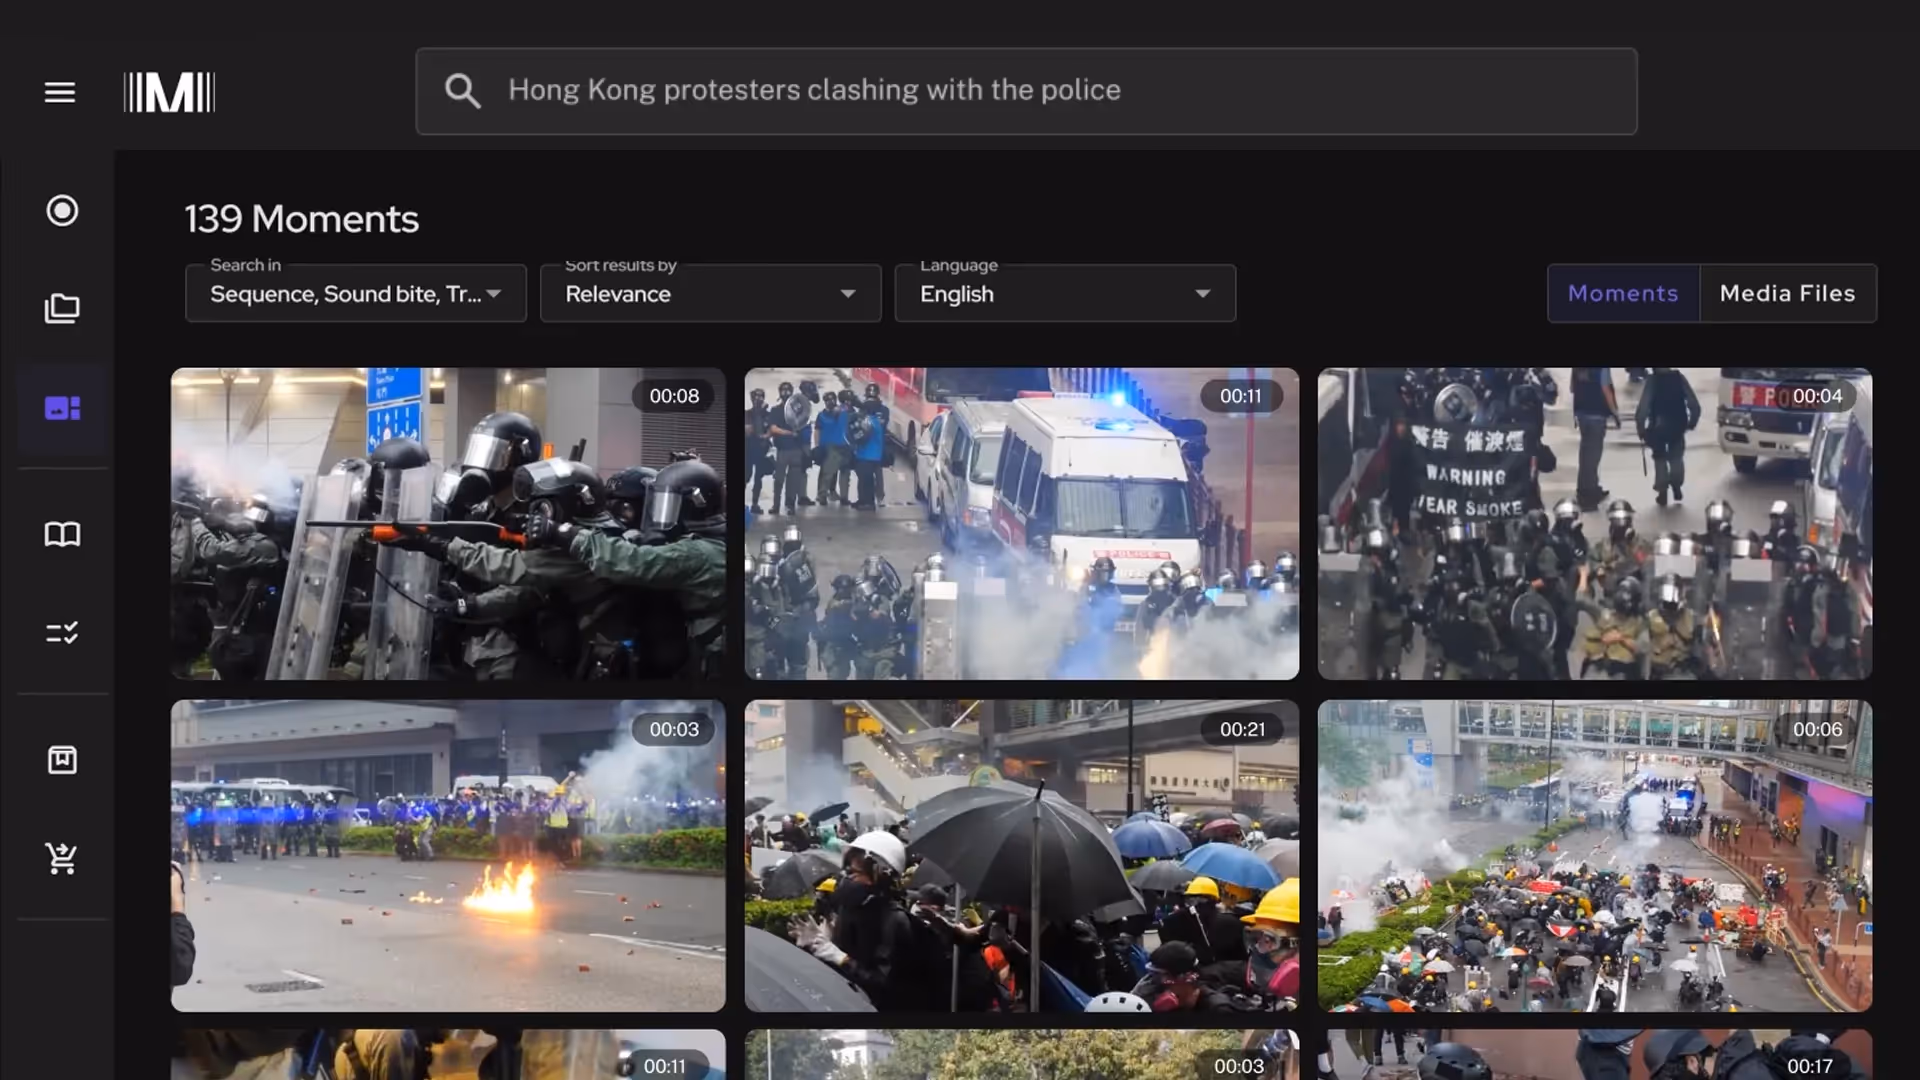Screen dimensions: 1920x1080
Task: Expand the Language English dropdown
Action: (x=1065, y=294)
